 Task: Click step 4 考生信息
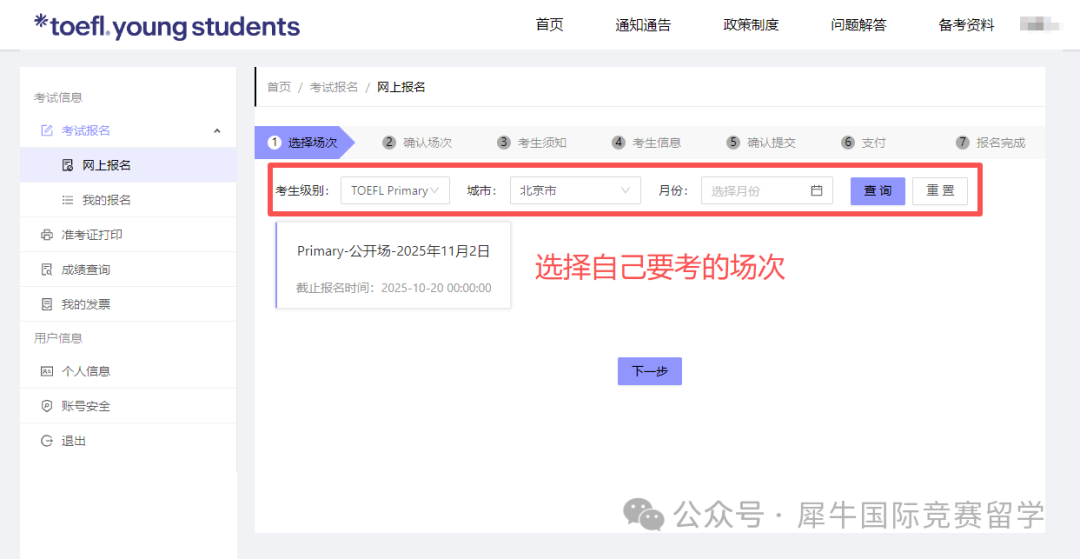647,143
